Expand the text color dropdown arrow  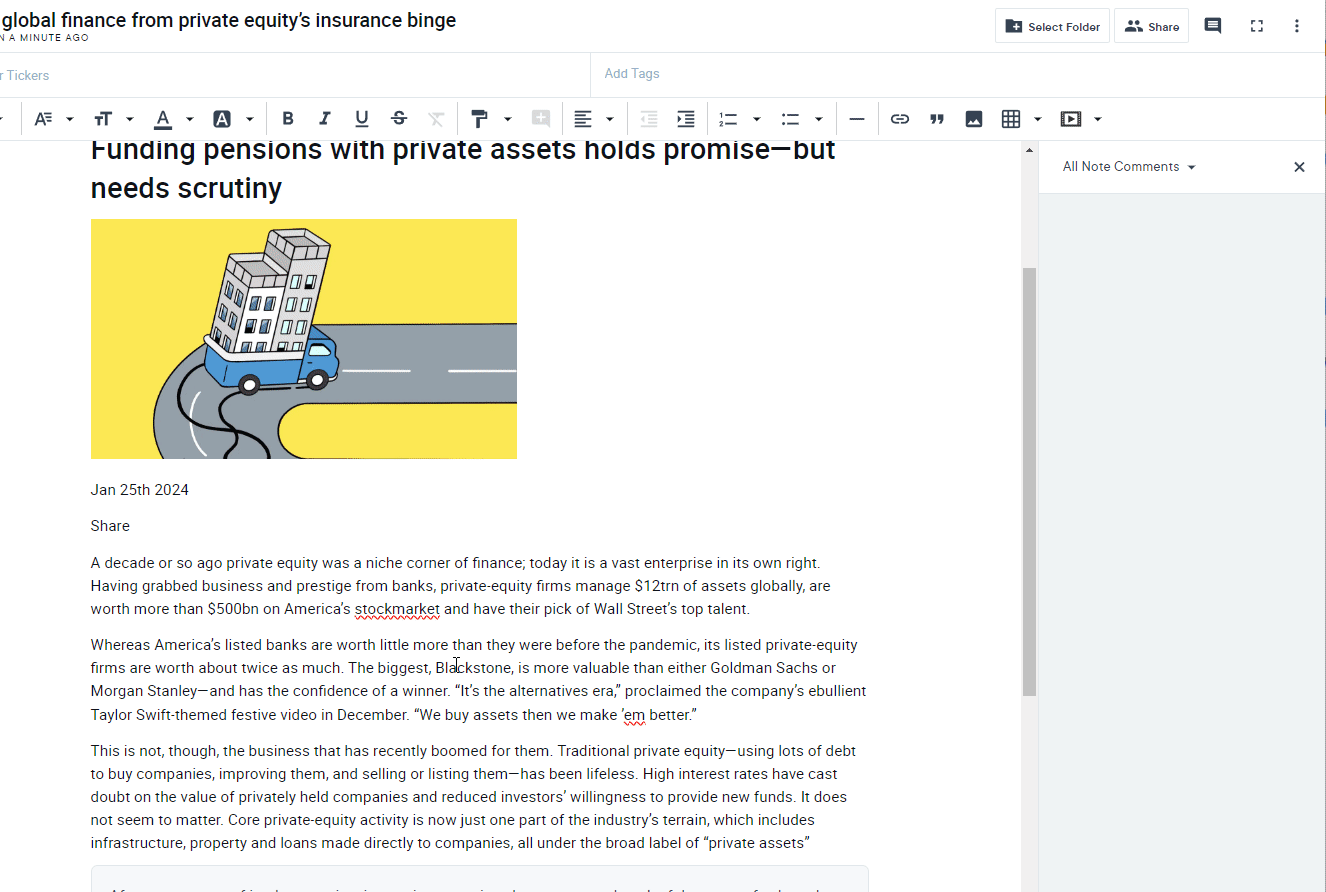tap(189, 119)
